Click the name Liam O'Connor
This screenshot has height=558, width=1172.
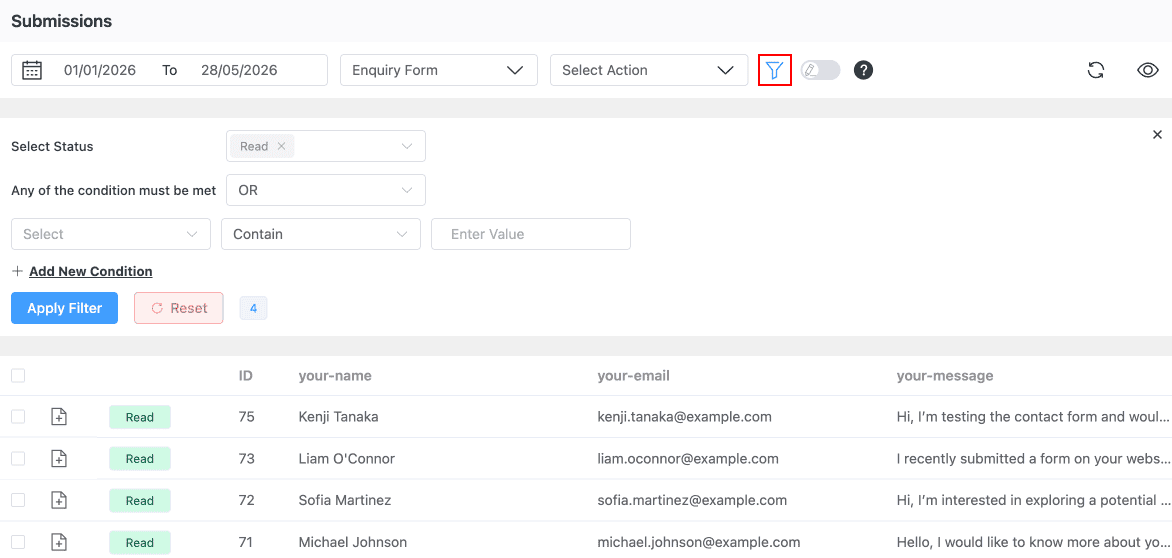tap(347, 459)
